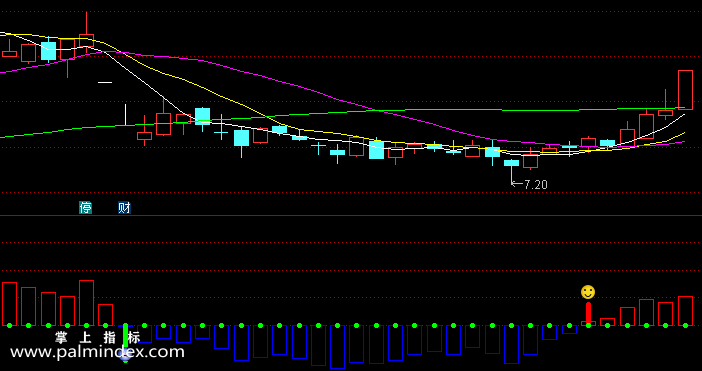Select the tall red candle at far right
Image resolution: width=702 pixels, height=371 pixels.
click(685, 90)
